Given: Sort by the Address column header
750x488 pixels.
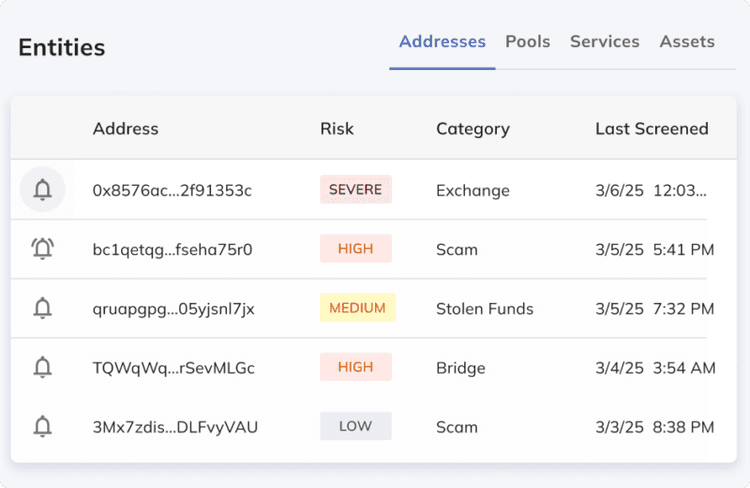Looking at the screenshot, I should click(125, 129).
